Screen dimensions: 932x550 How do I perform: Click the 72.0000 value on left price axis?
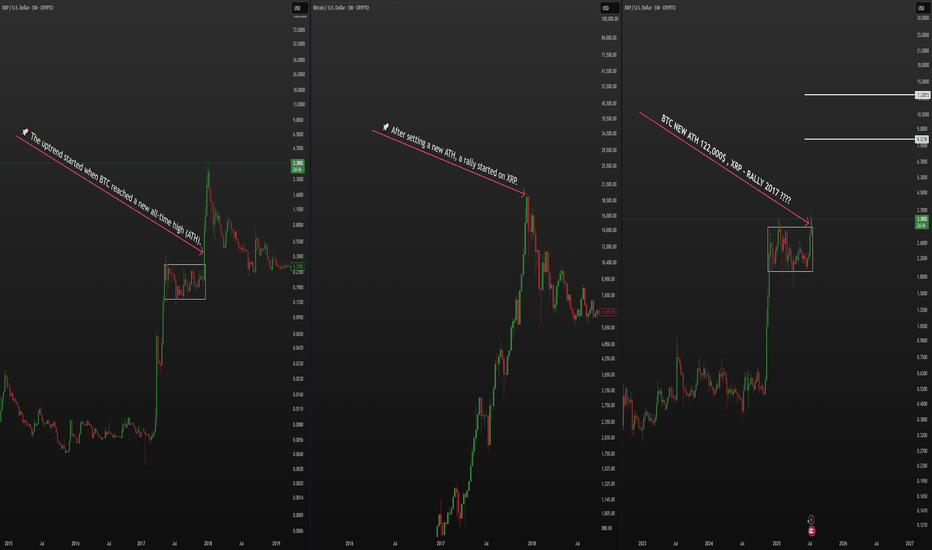299,30
